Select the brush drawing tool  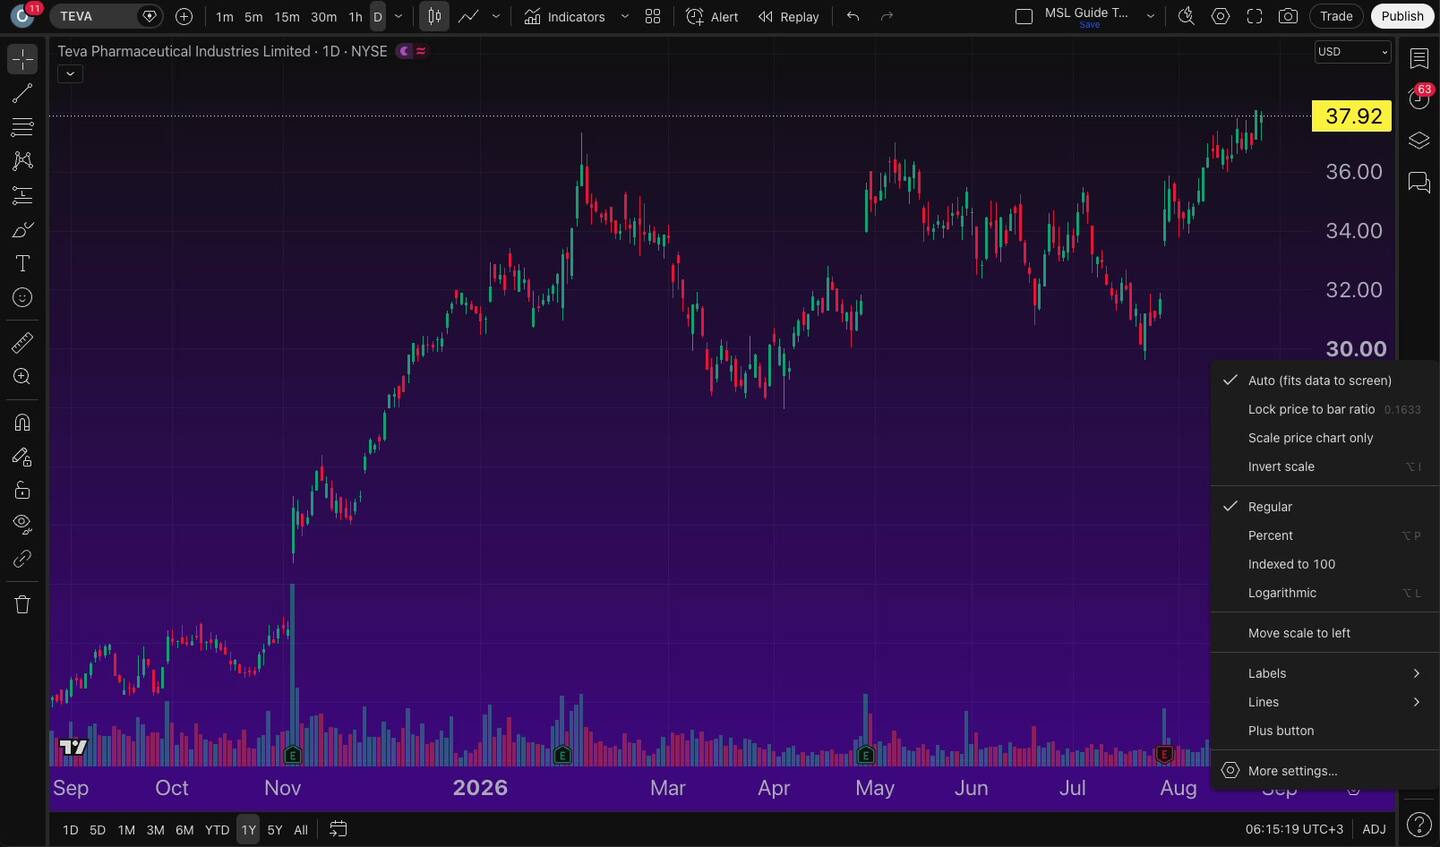(22, 229)
